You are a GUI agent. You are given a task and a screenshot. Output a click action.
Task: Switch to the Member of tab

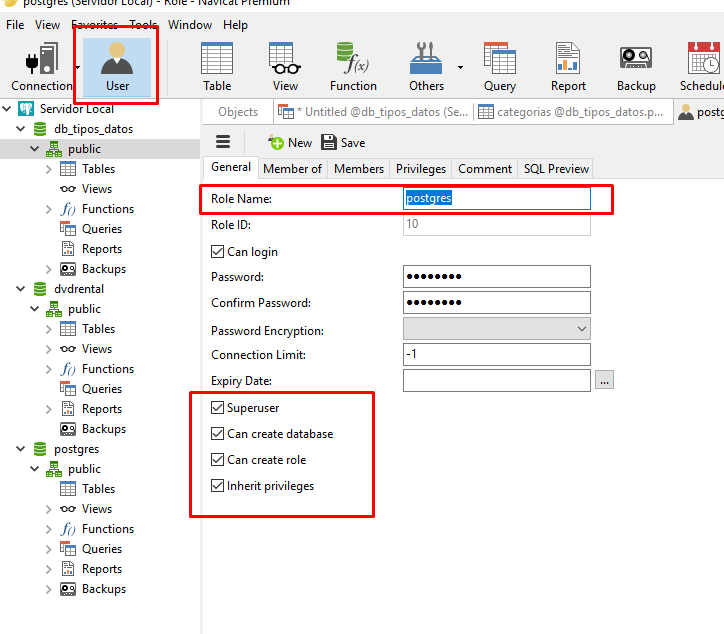coord(292,169)
